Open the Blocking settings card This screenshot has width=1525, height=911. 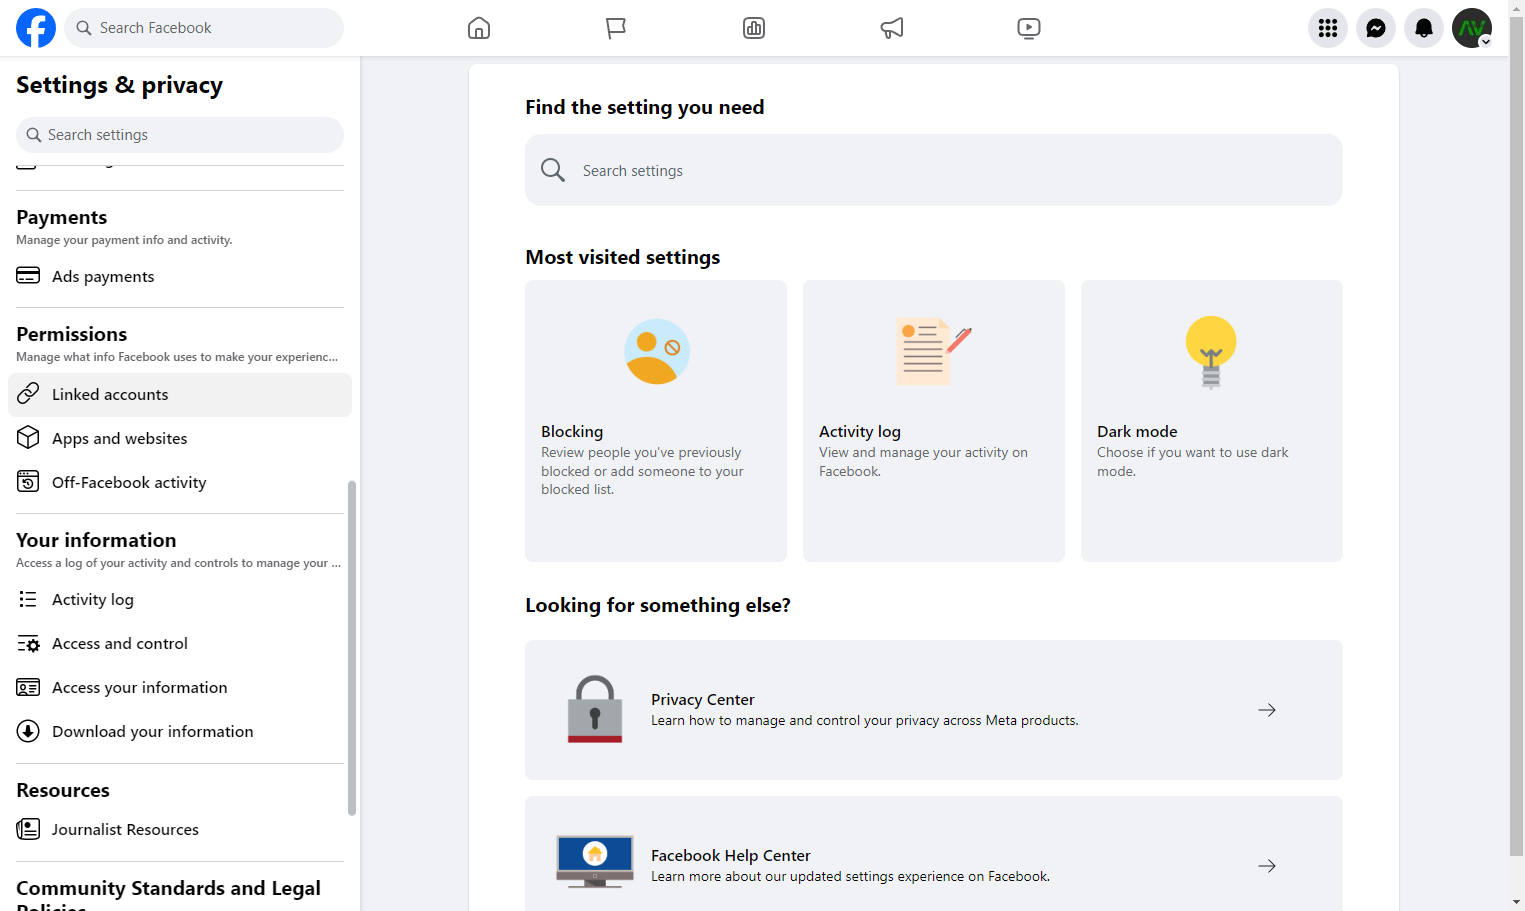[656, 421]
